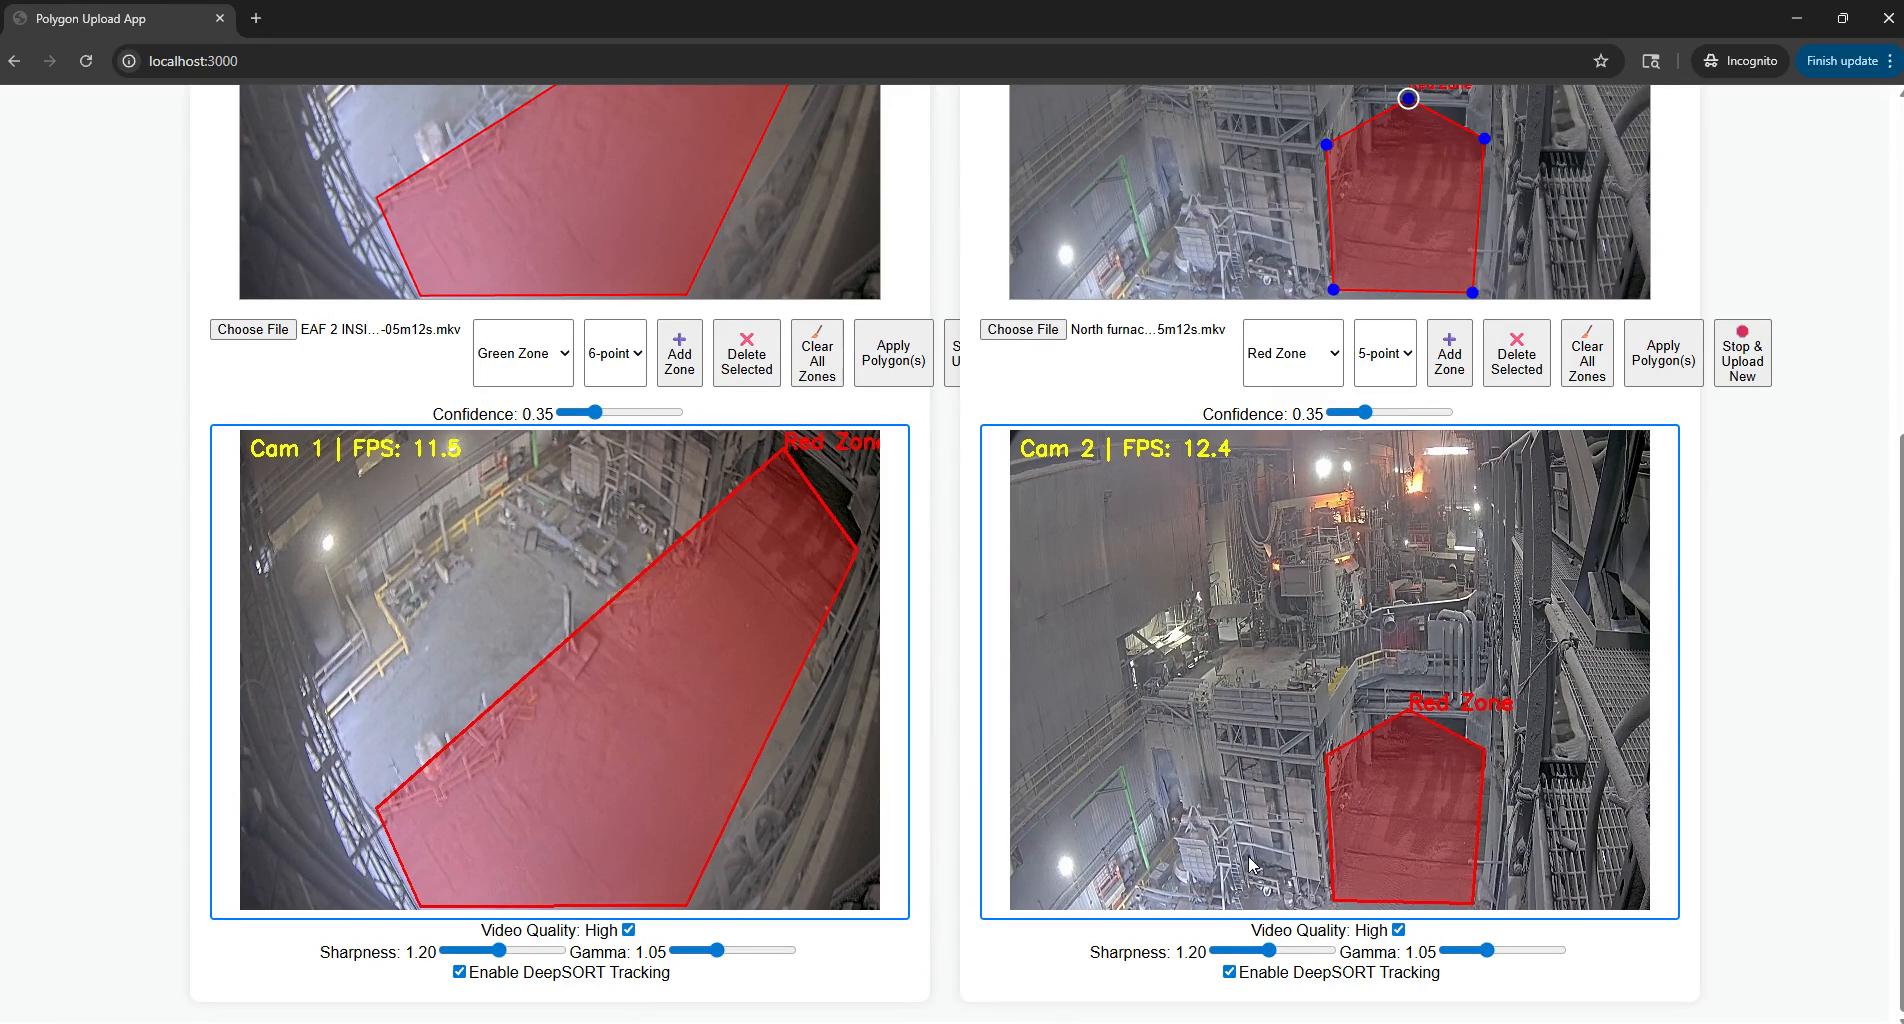Clear All Zones for Cam 2

point(1587,353)
